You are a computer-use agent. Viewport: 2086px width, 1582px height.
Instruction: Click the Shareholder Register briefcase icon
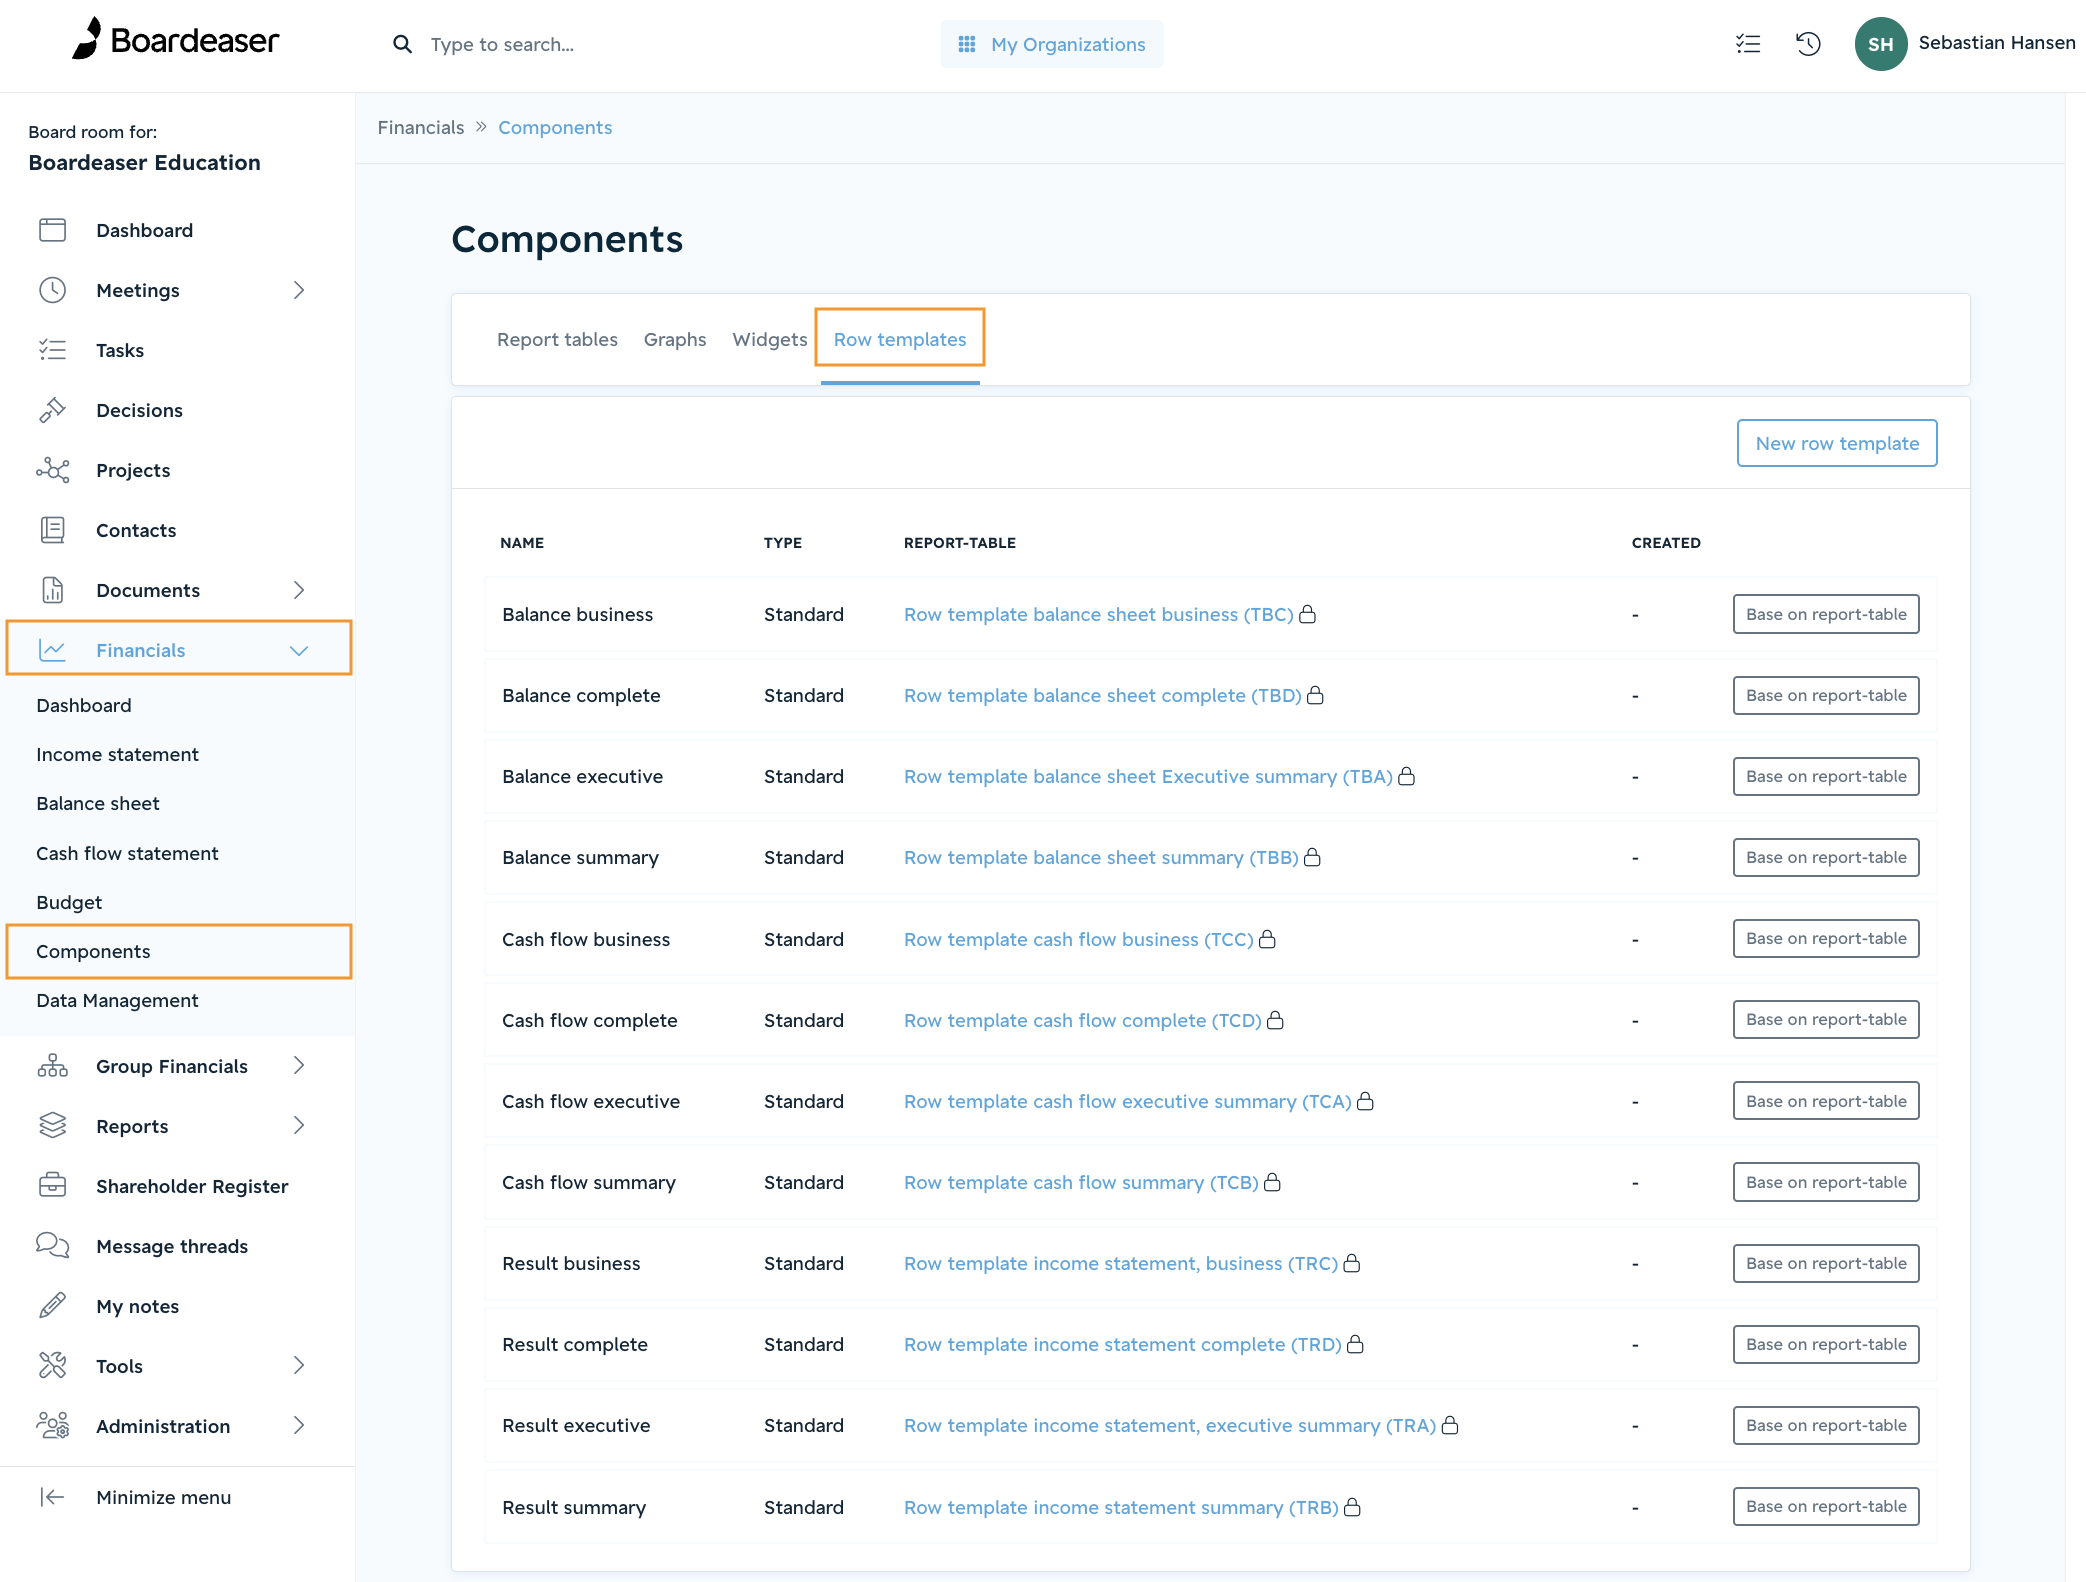[53, 1186]
